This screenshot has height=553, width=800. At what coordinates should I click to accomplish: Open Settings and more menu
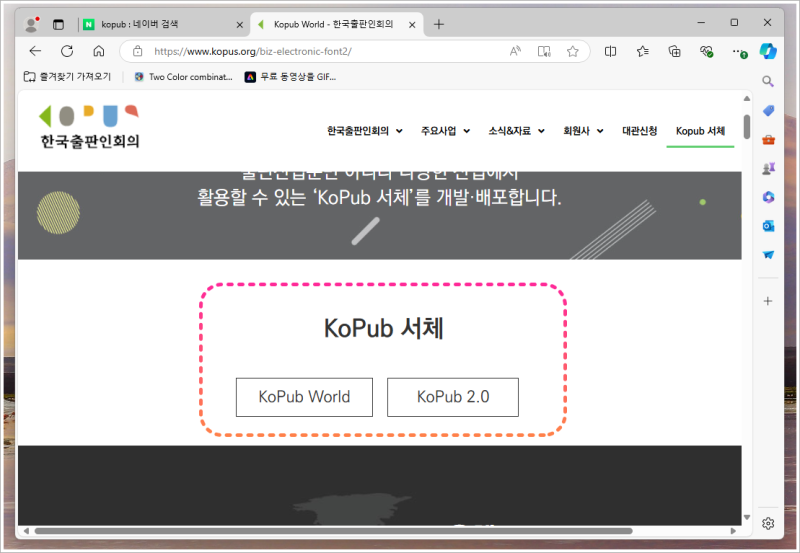coord(739,51)
